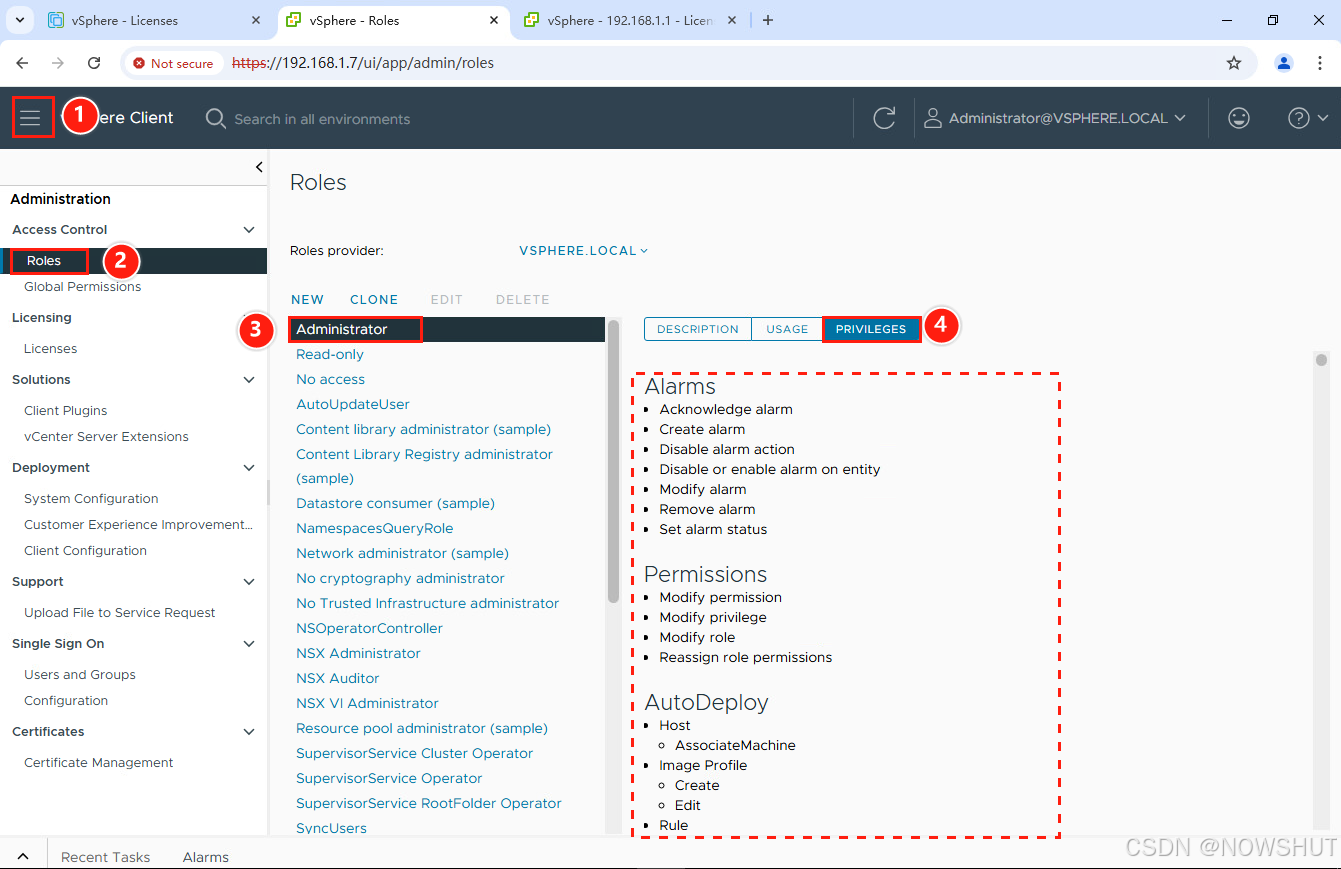The width and height of the screenshot is (1341, 869).
Task: Reload the page with the browser button
Action: click(x=94, y=63)
